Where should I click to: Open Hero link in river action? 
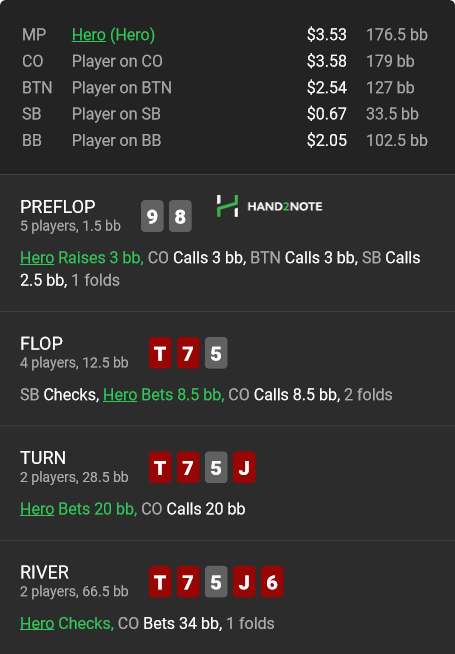(37, 623)
